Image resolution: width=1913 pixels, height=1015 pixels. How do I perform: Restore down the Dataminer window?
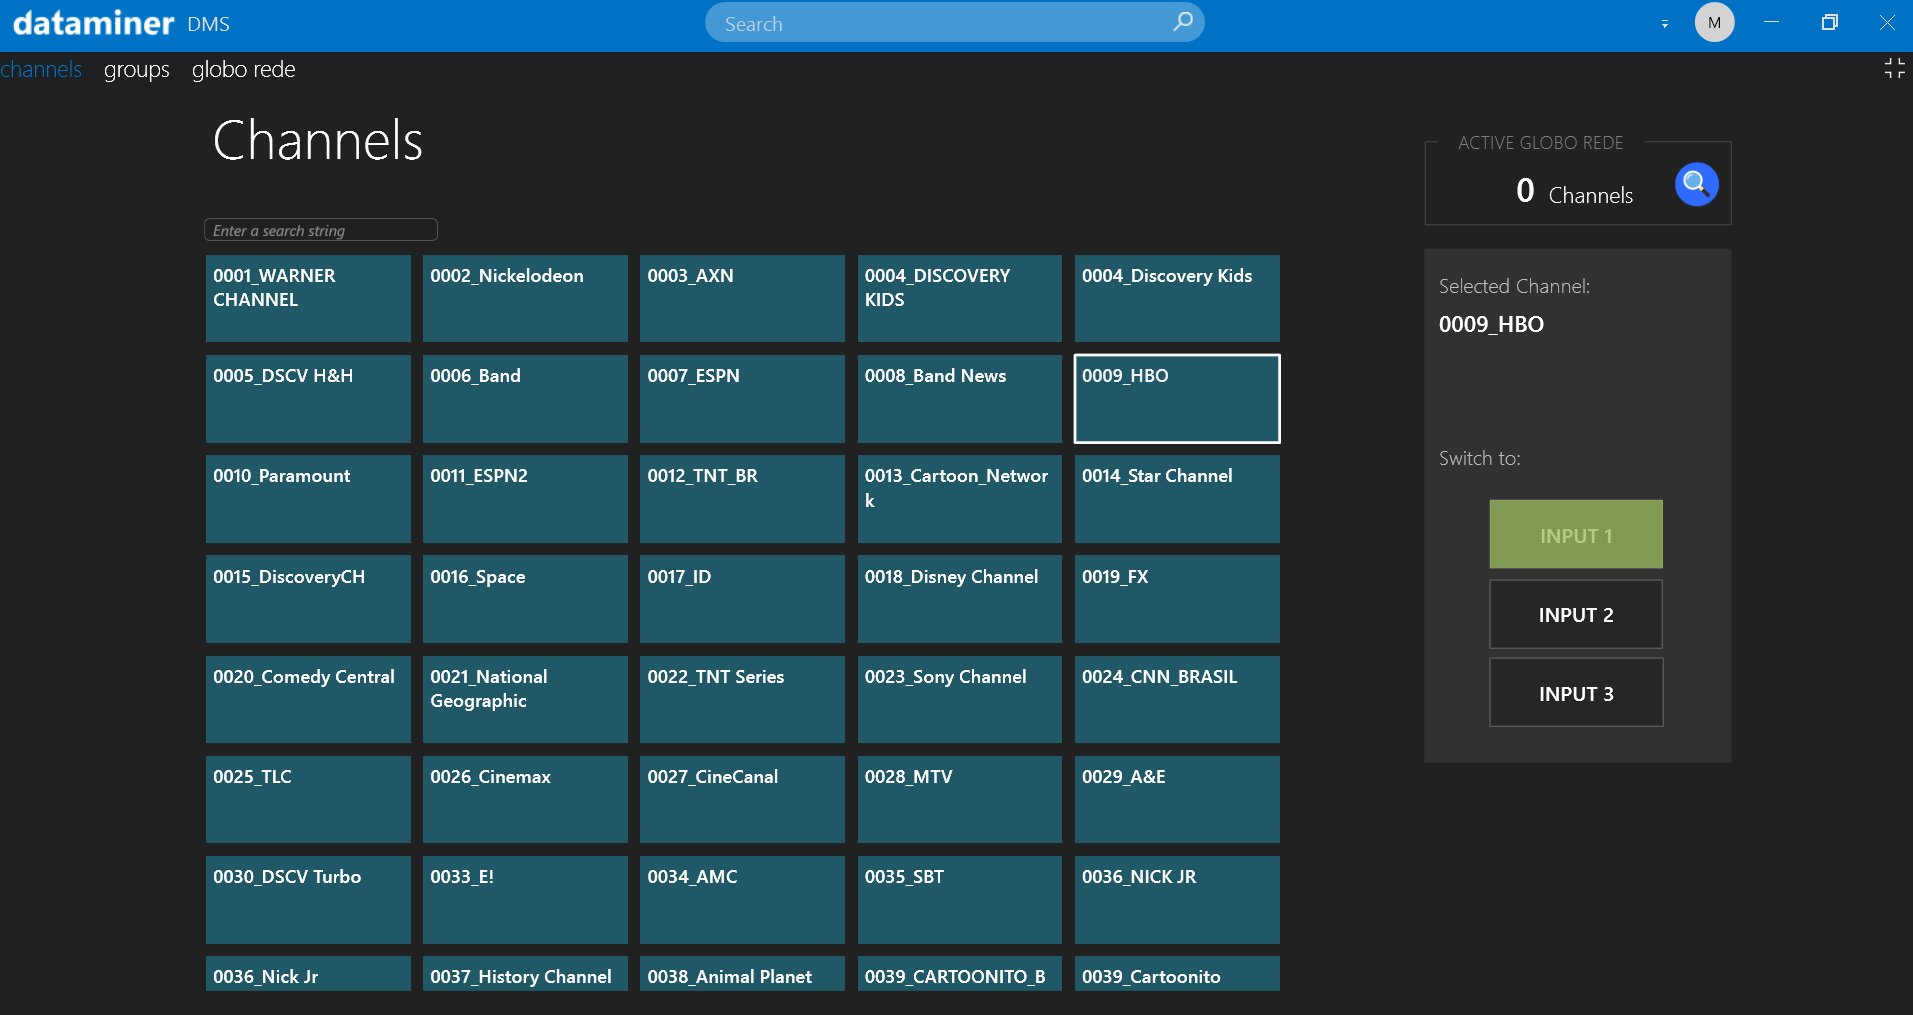(1829, 22)
